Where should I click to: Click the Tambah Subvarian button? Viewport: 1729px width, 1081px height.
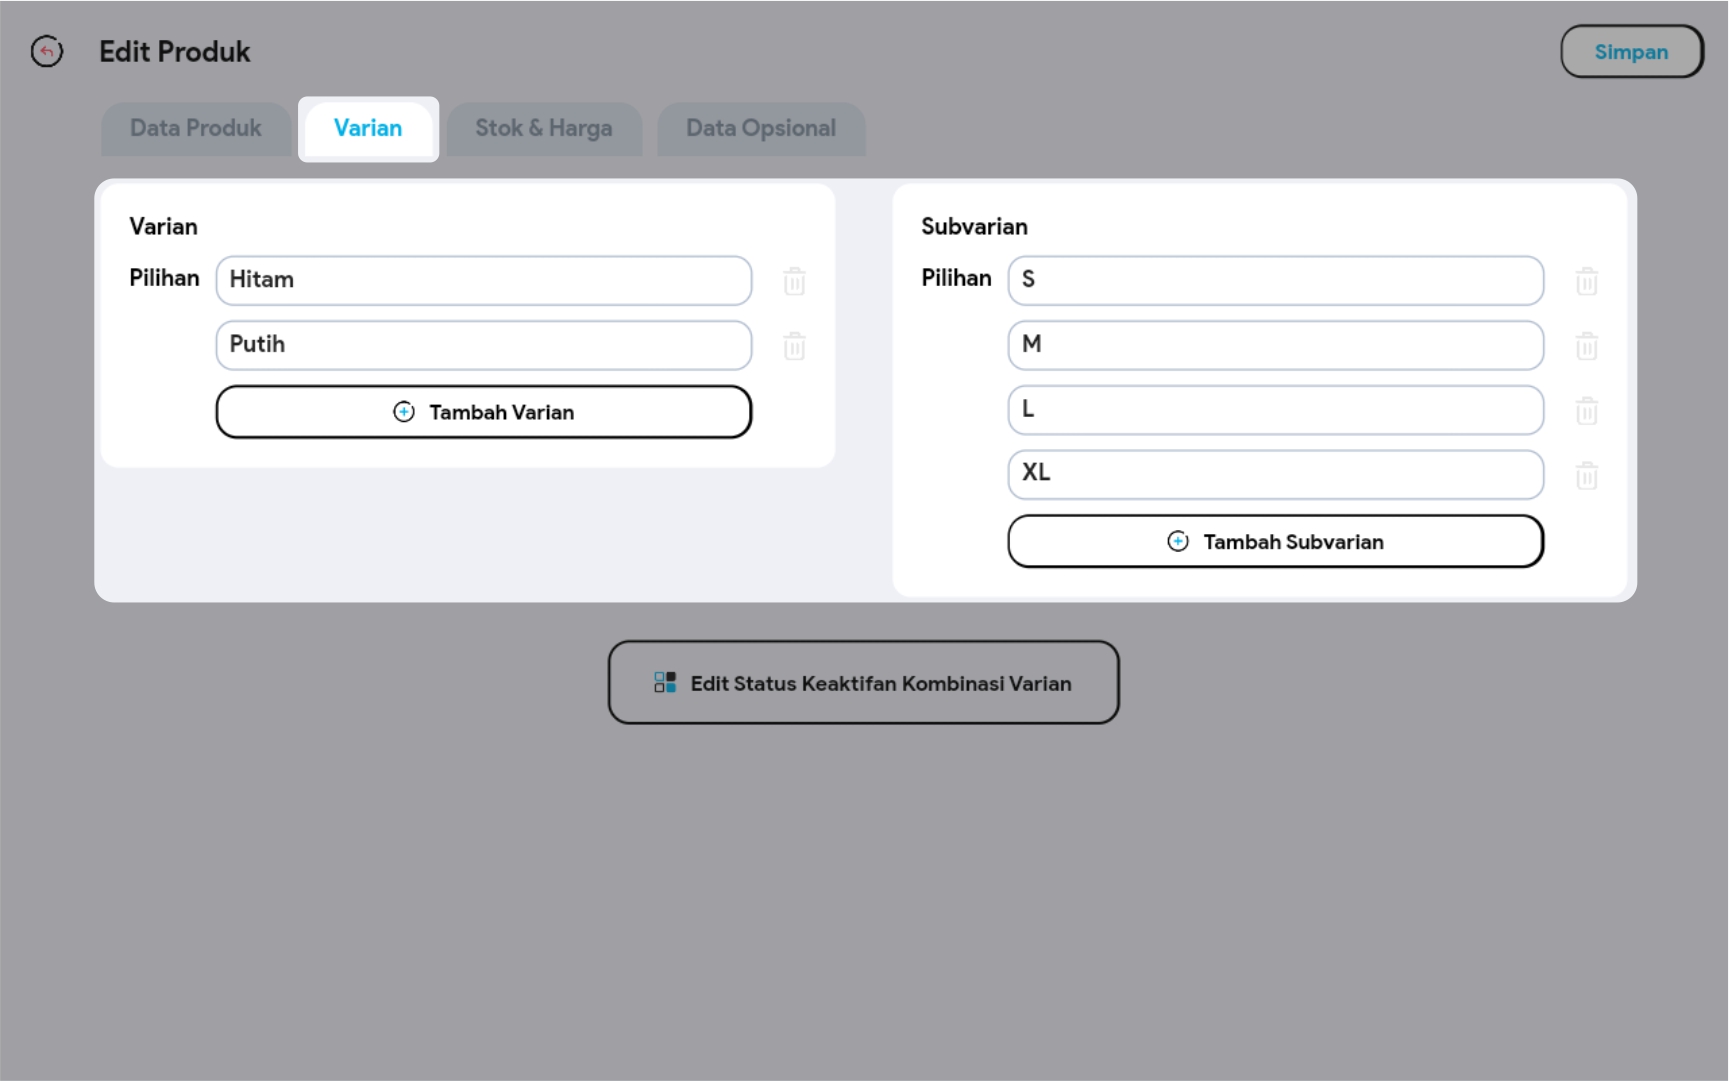[x=1275, y=541]
